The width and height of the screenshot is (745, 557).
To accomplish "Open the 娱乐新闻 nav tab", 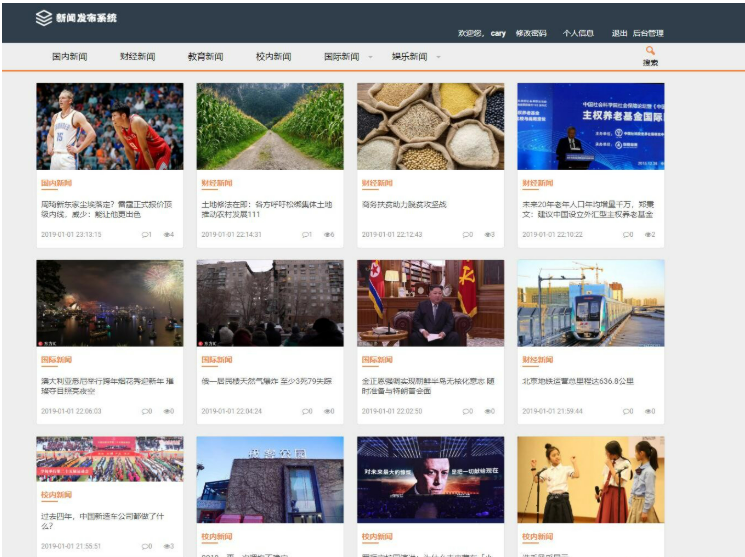I will coord(409,57).
